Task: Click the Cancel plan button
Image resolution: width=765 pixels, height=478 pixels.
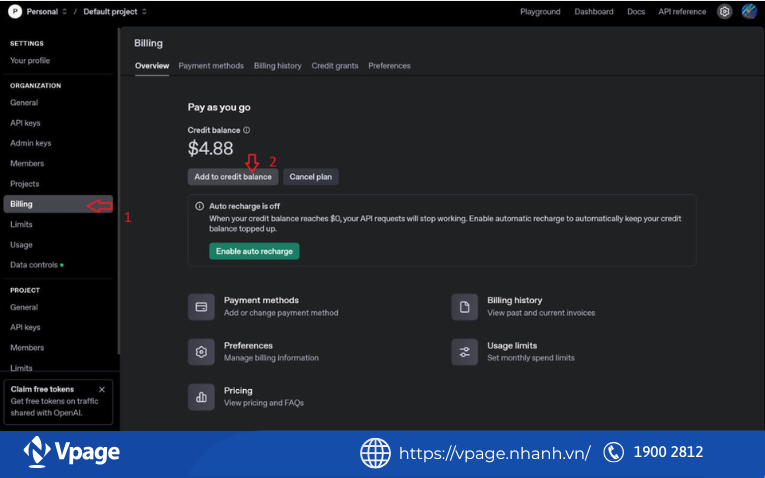Action: 310,177
